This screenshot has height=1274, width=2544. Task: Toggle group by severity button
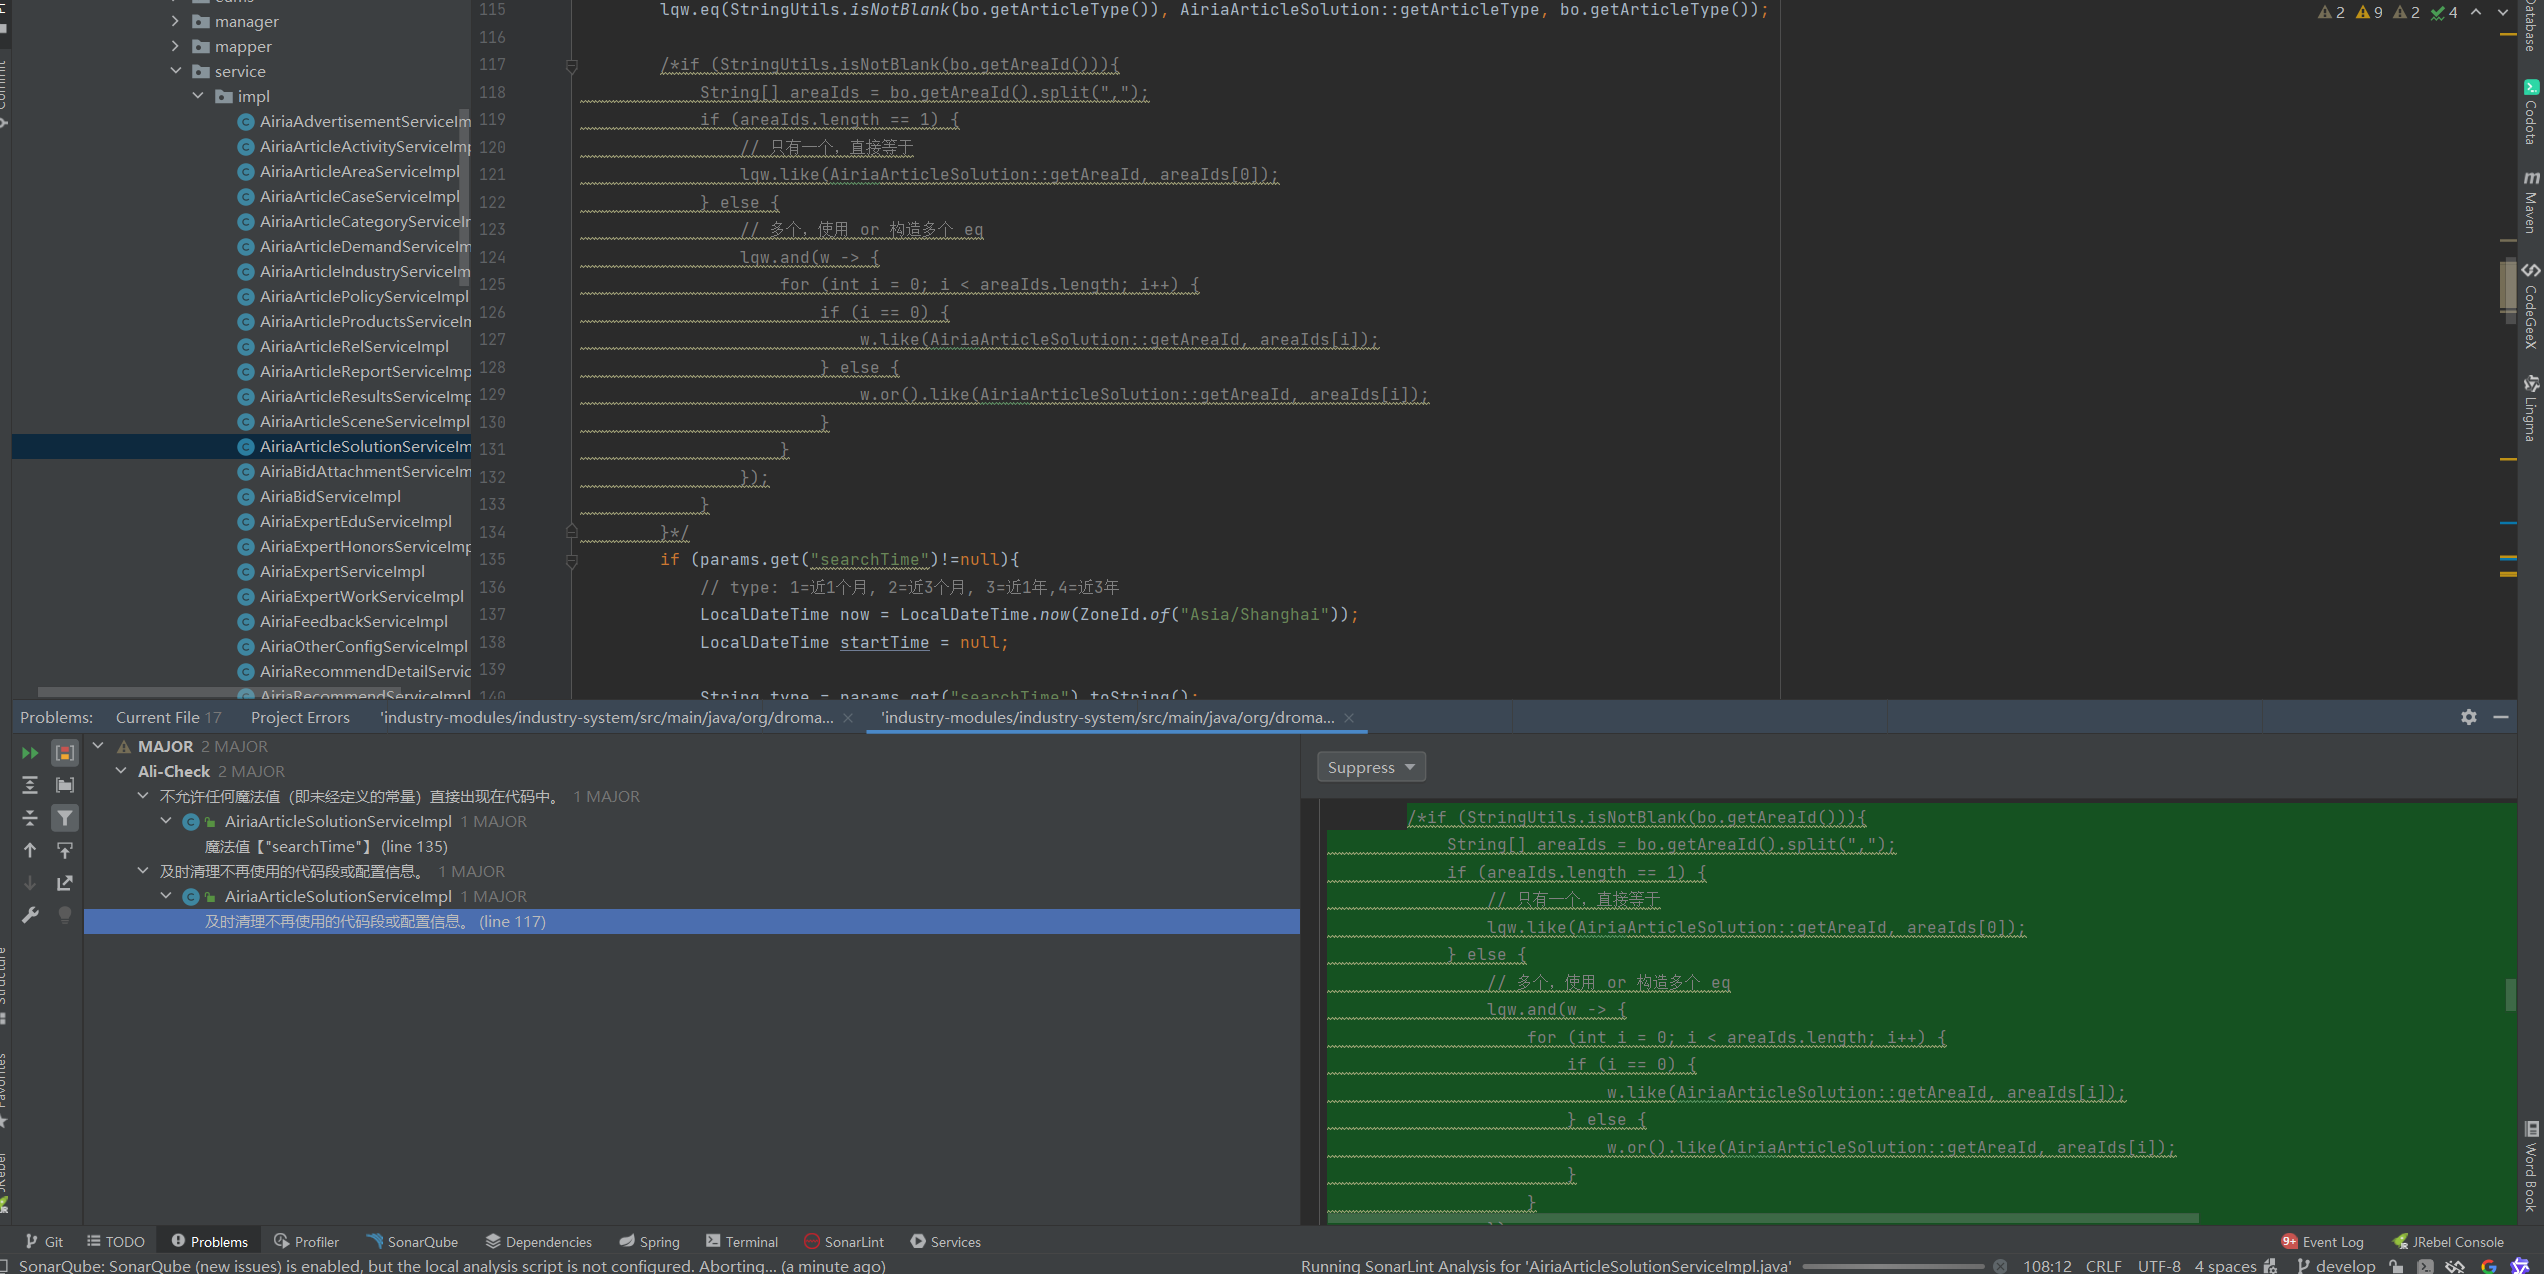click(x=65, y=753)
